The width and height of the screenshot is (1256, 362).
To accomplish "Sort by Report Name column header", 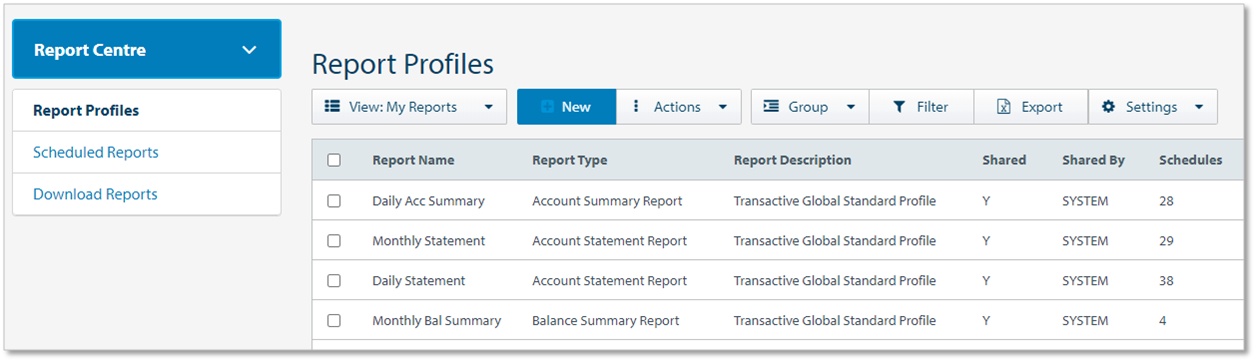I will coord(413,160).
